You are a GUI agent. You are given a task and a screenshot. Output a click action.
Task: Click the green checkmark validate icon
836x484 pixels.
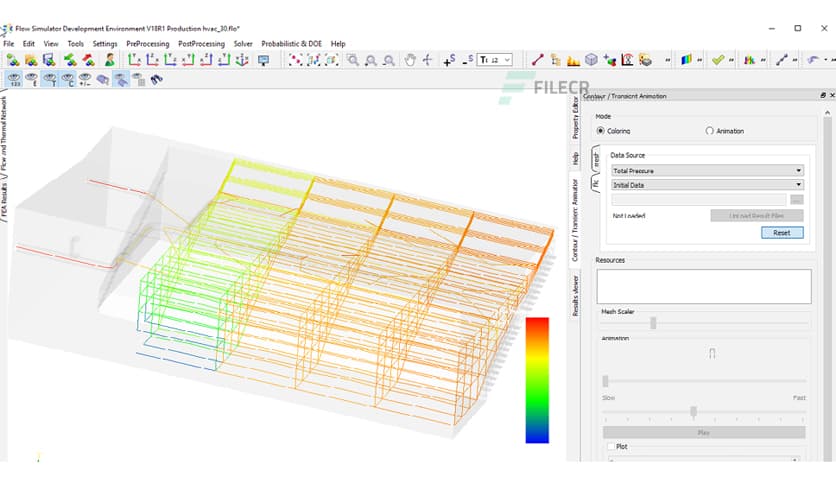718,60
